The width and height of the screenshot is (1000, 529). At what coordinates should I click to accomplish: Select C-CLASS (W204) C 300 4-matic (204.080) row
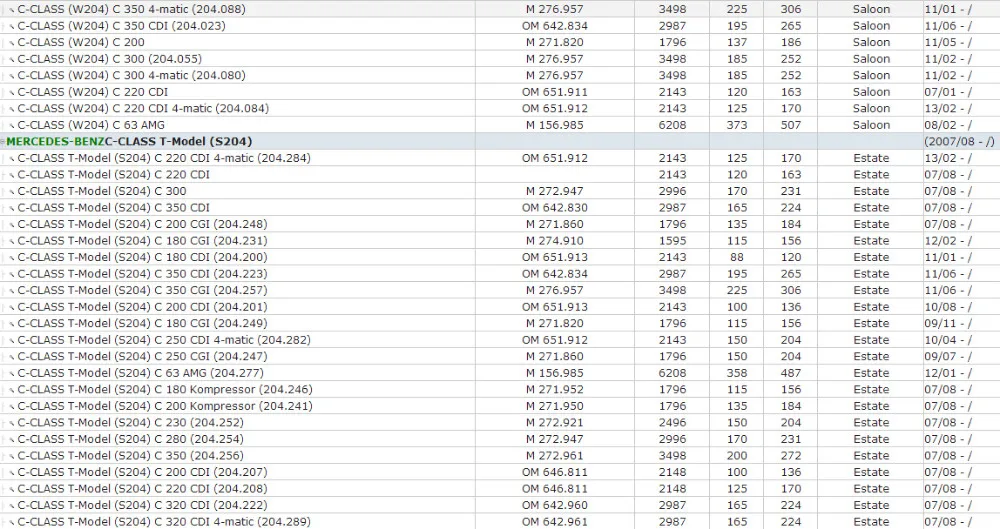pos(500,75)
